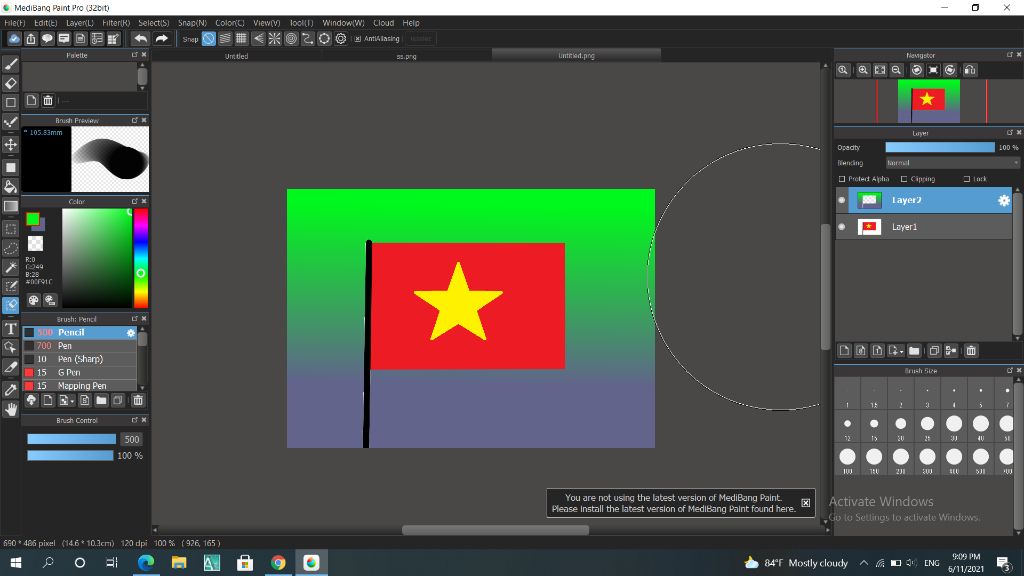
Task: Click fit-to-window icon in Navigator
Action: (880, 70)
